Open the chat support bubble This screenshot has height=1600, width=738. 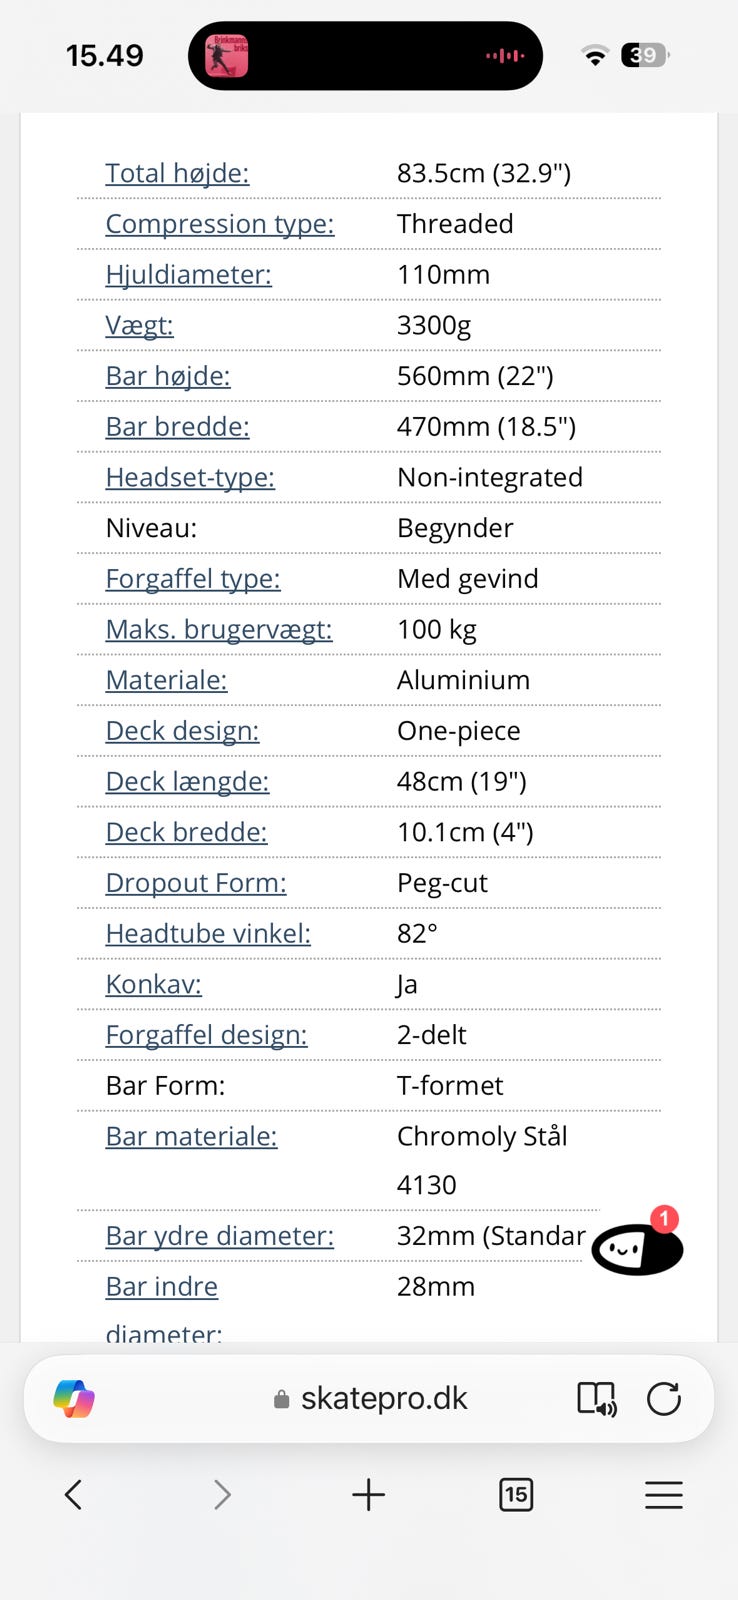[x=636, y=1247]
